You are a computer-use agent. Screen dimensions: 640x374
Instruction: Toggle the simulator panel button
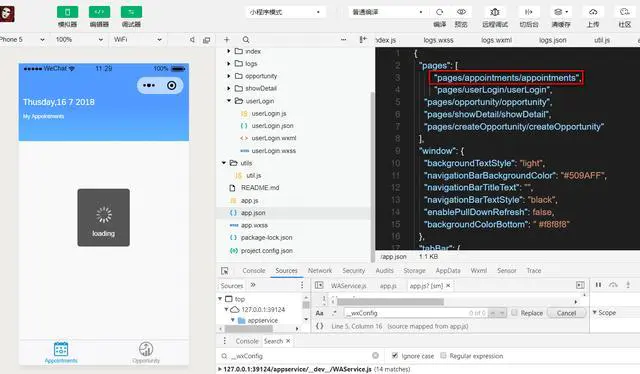(x=67, y=12)
